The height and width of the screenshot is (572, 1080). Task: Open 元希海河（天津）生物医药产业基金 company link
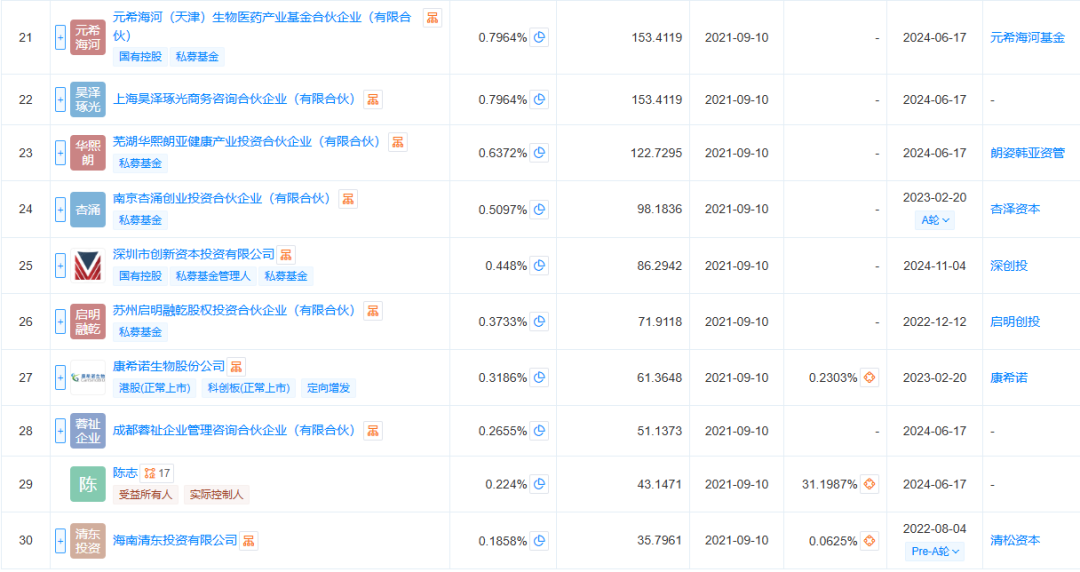(x=262, y=26)
